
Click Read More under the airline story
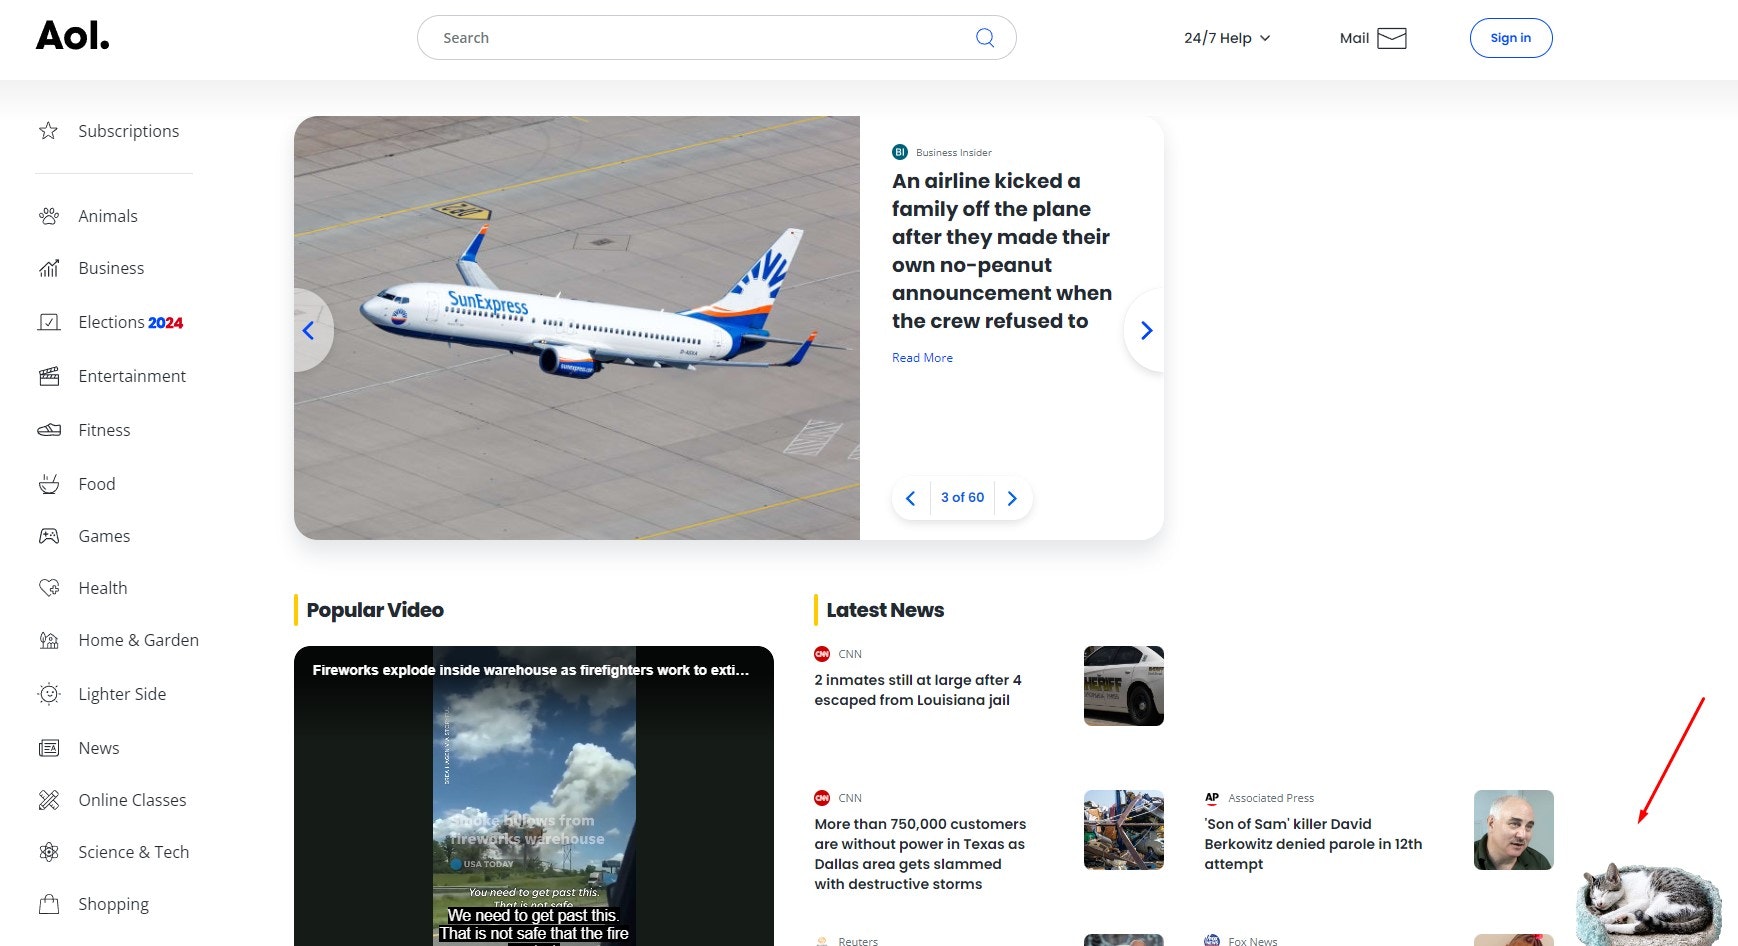pyautogui.click(x=922, y=358)
